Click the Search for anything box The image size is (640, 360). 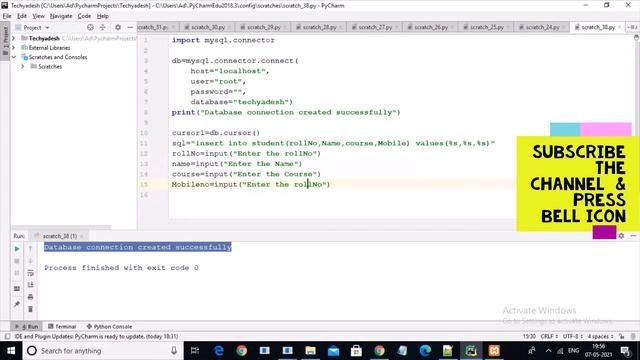(x=102, y=351)
